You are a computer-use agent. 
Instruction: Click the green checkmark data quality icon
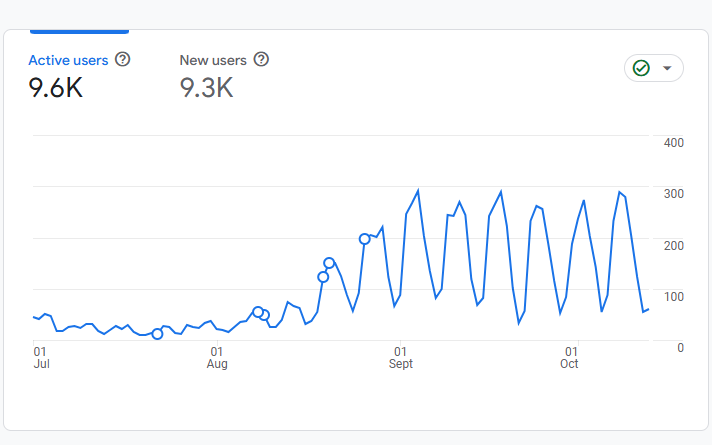pyautogui.click(x=641, y=68)
